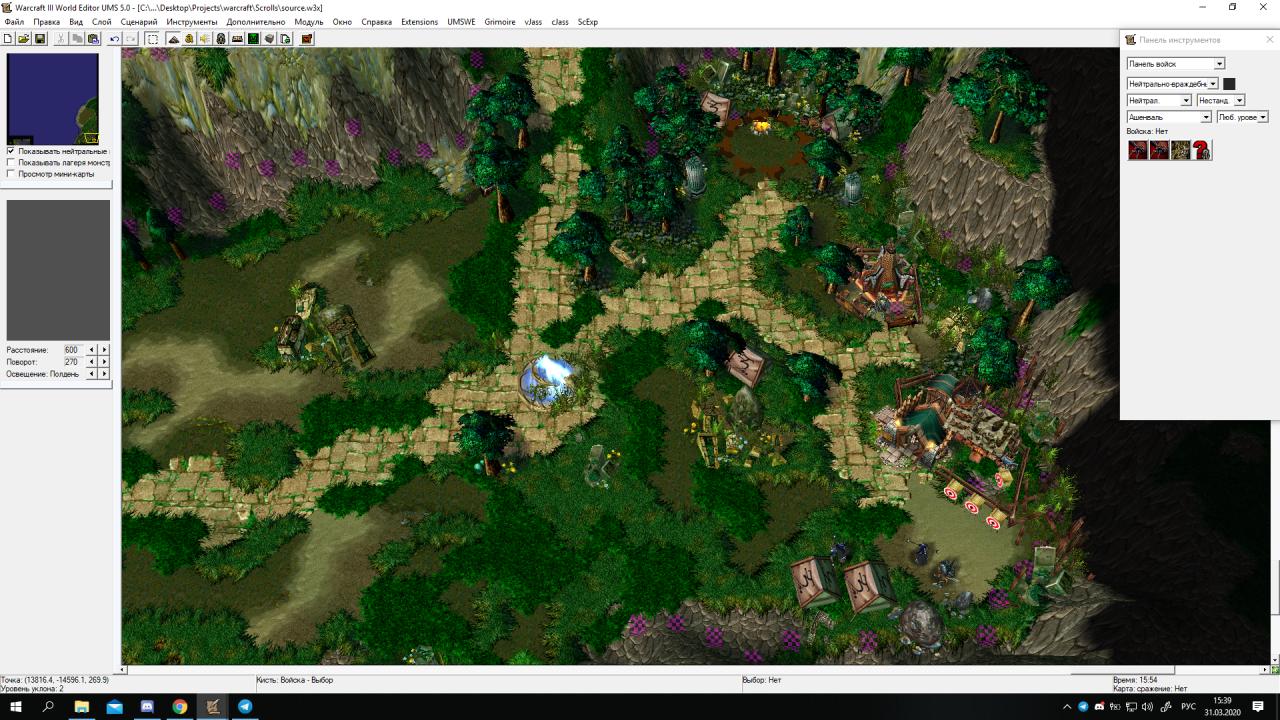Open Discord from the taskbar
The width and height of the screenshot is (1280, 720).
point(147,706)
